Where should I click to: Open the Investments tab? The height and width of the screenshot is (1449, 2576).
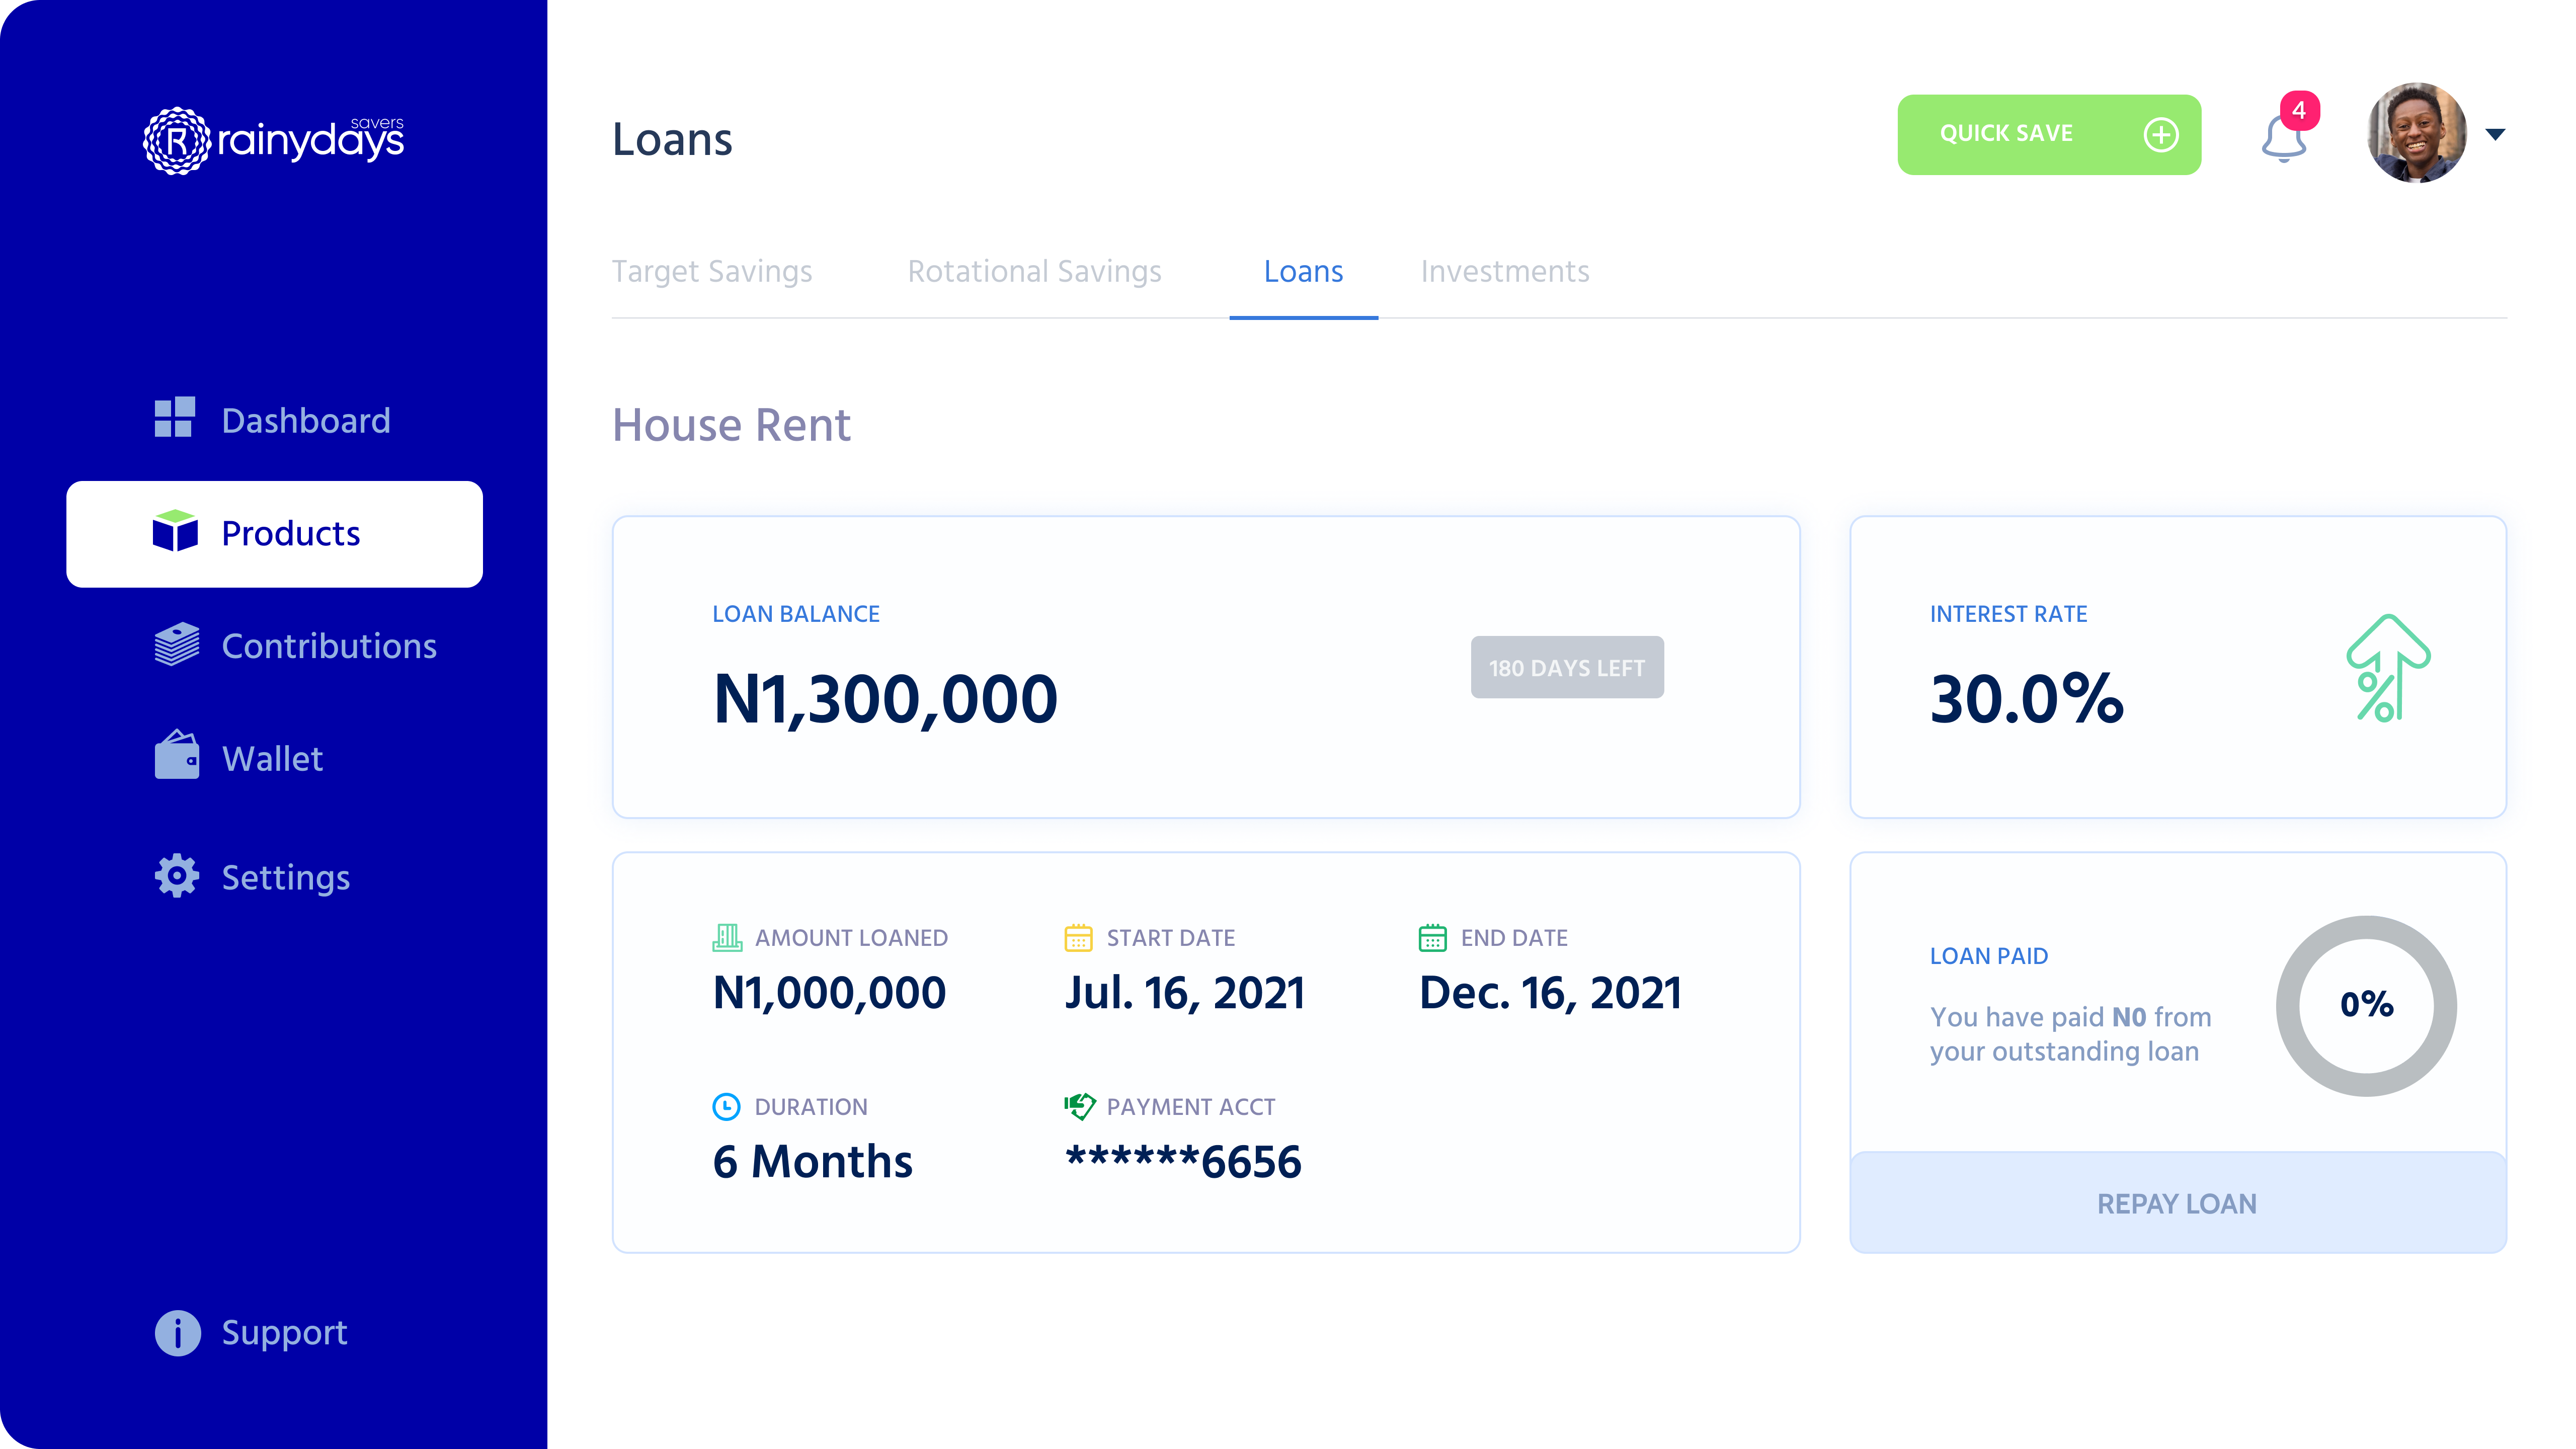tap(1504, 271)
